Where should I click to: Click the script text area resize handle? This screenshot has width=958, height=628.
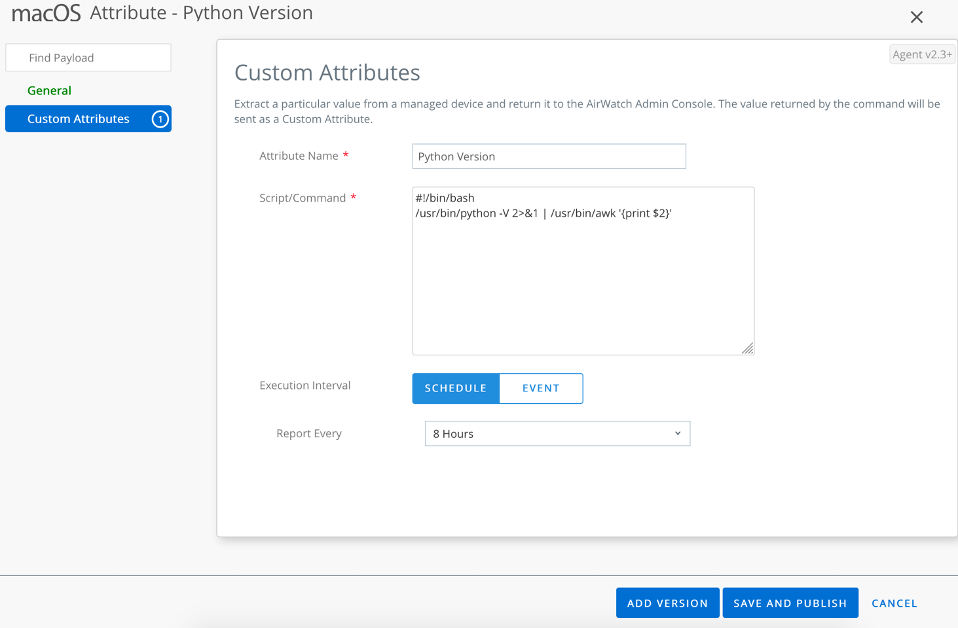(748, 348)
